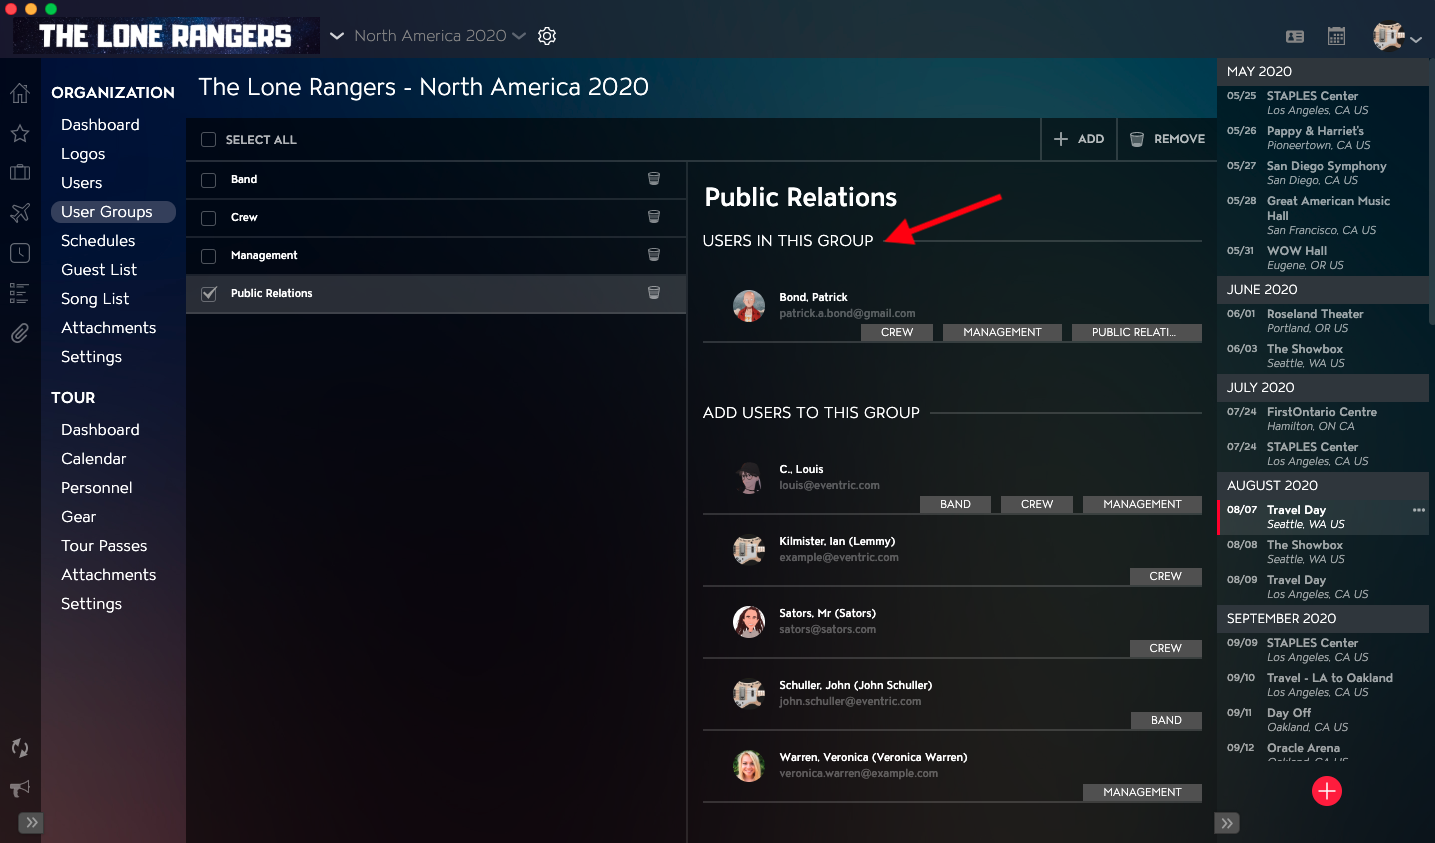
Task: Click the ID card icon in top bar
Action: [1295, 37]
